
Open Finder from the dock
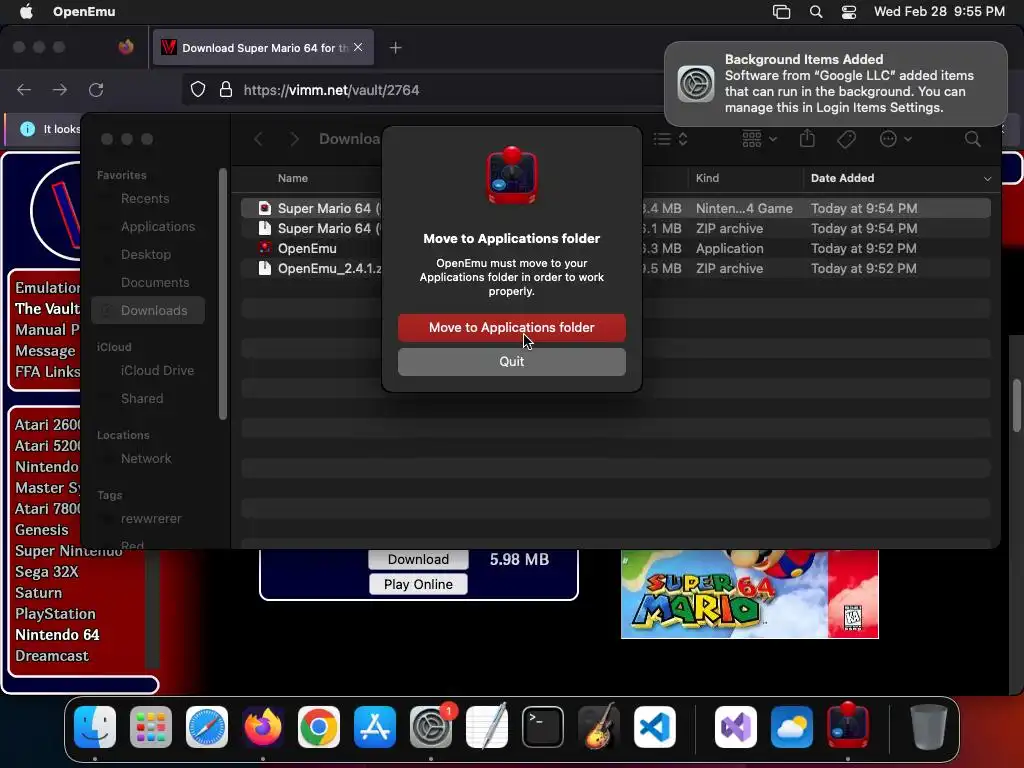click(x=95, y=727)
